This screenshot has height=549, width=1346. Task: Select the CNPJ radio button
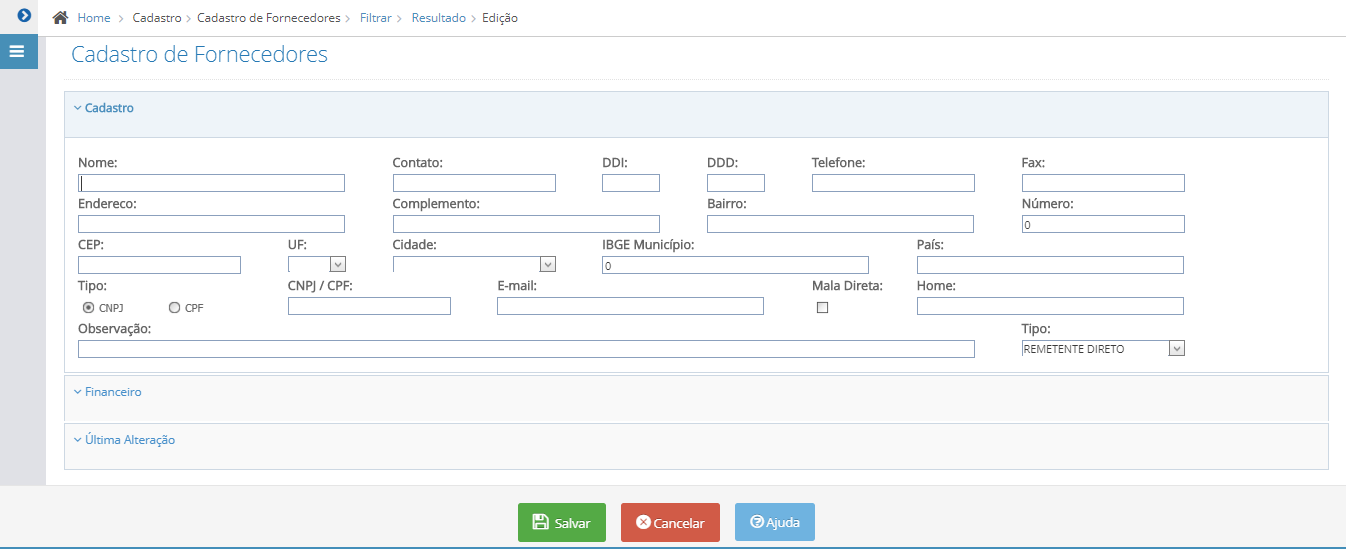coord(88,308)
